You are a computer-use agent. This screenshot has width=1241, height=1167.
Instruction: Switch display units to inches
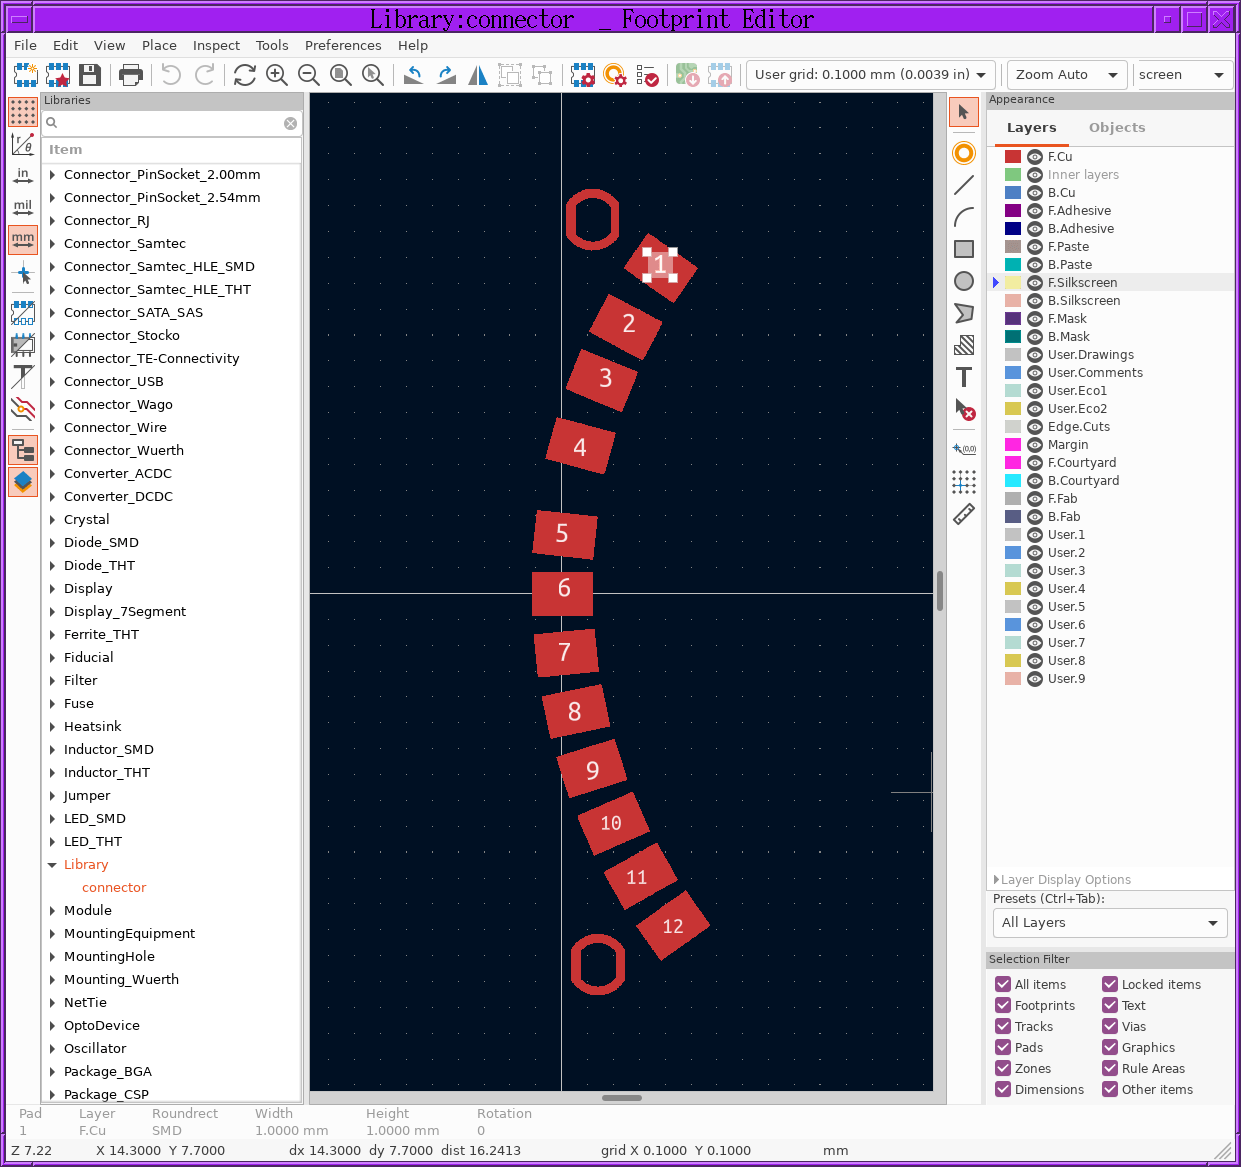(22, 175)
